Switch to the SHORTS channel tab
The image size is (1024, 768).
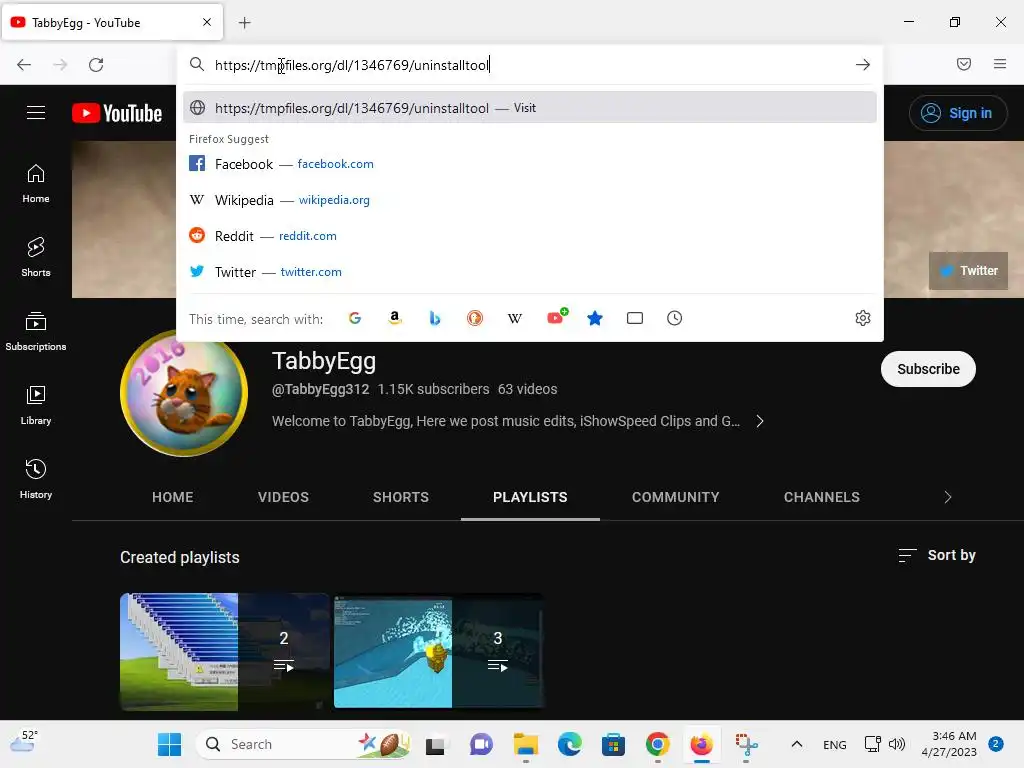[x=401, y=497]
